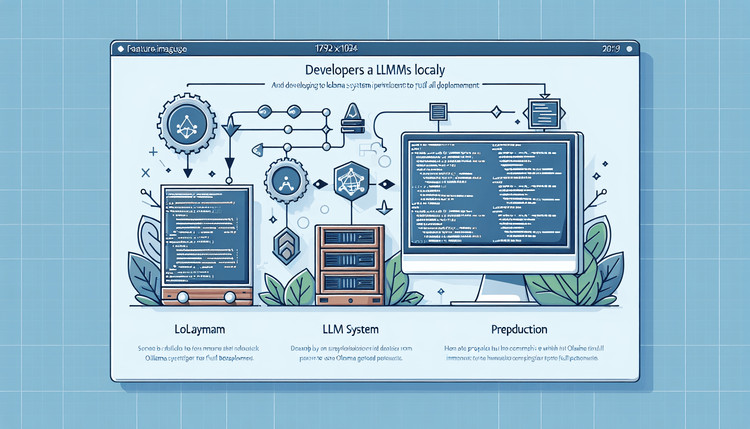Click inside the left terminal code window

pyautogui.click(x=206, y=235)
